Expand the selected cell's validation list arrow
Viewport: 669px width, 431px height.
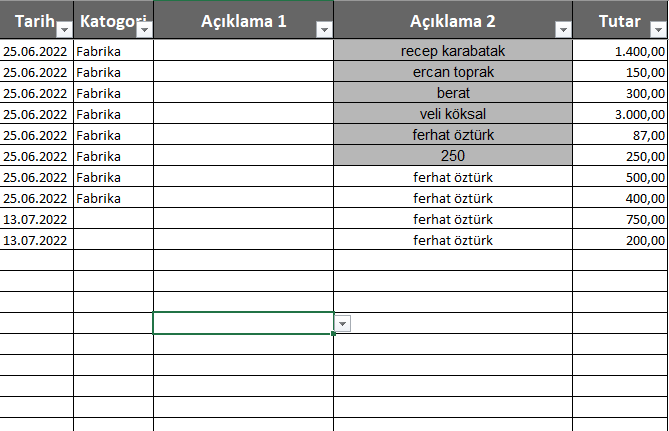(x=343, y=323)
